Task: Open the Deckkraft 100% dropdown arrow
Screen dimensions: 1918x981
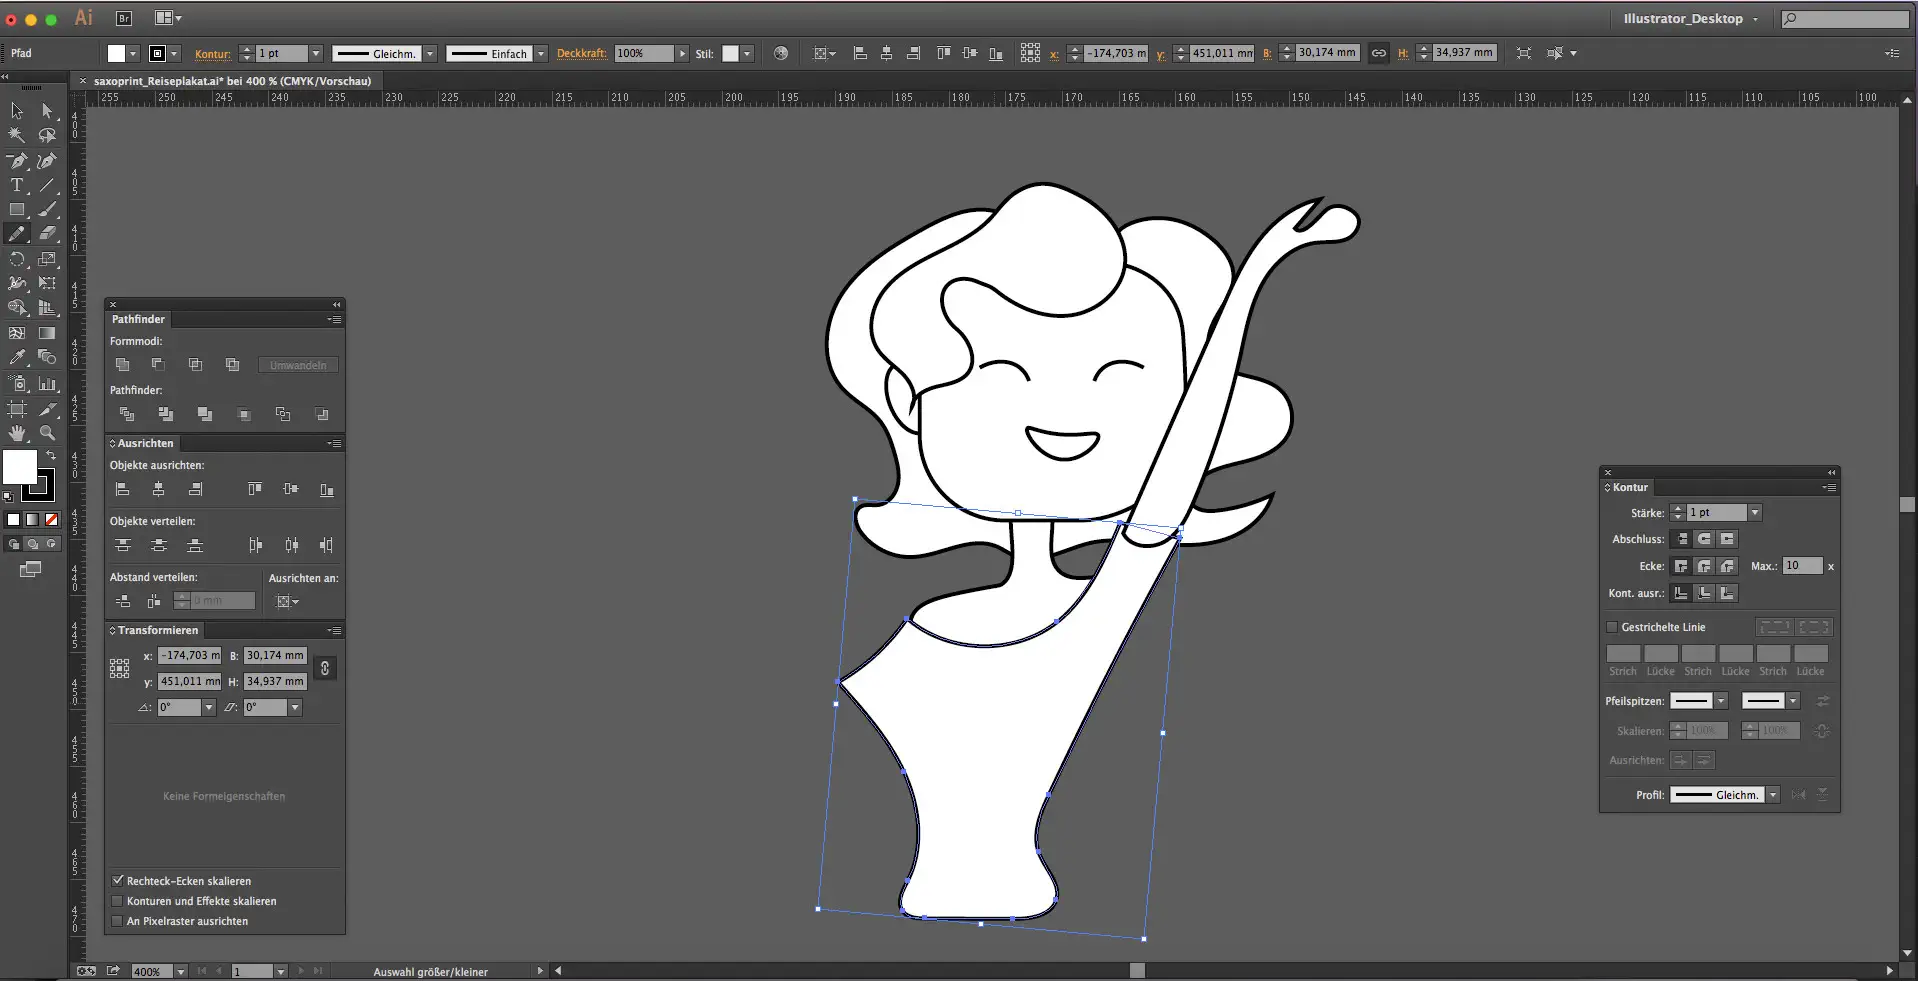Action: [682, 54]
